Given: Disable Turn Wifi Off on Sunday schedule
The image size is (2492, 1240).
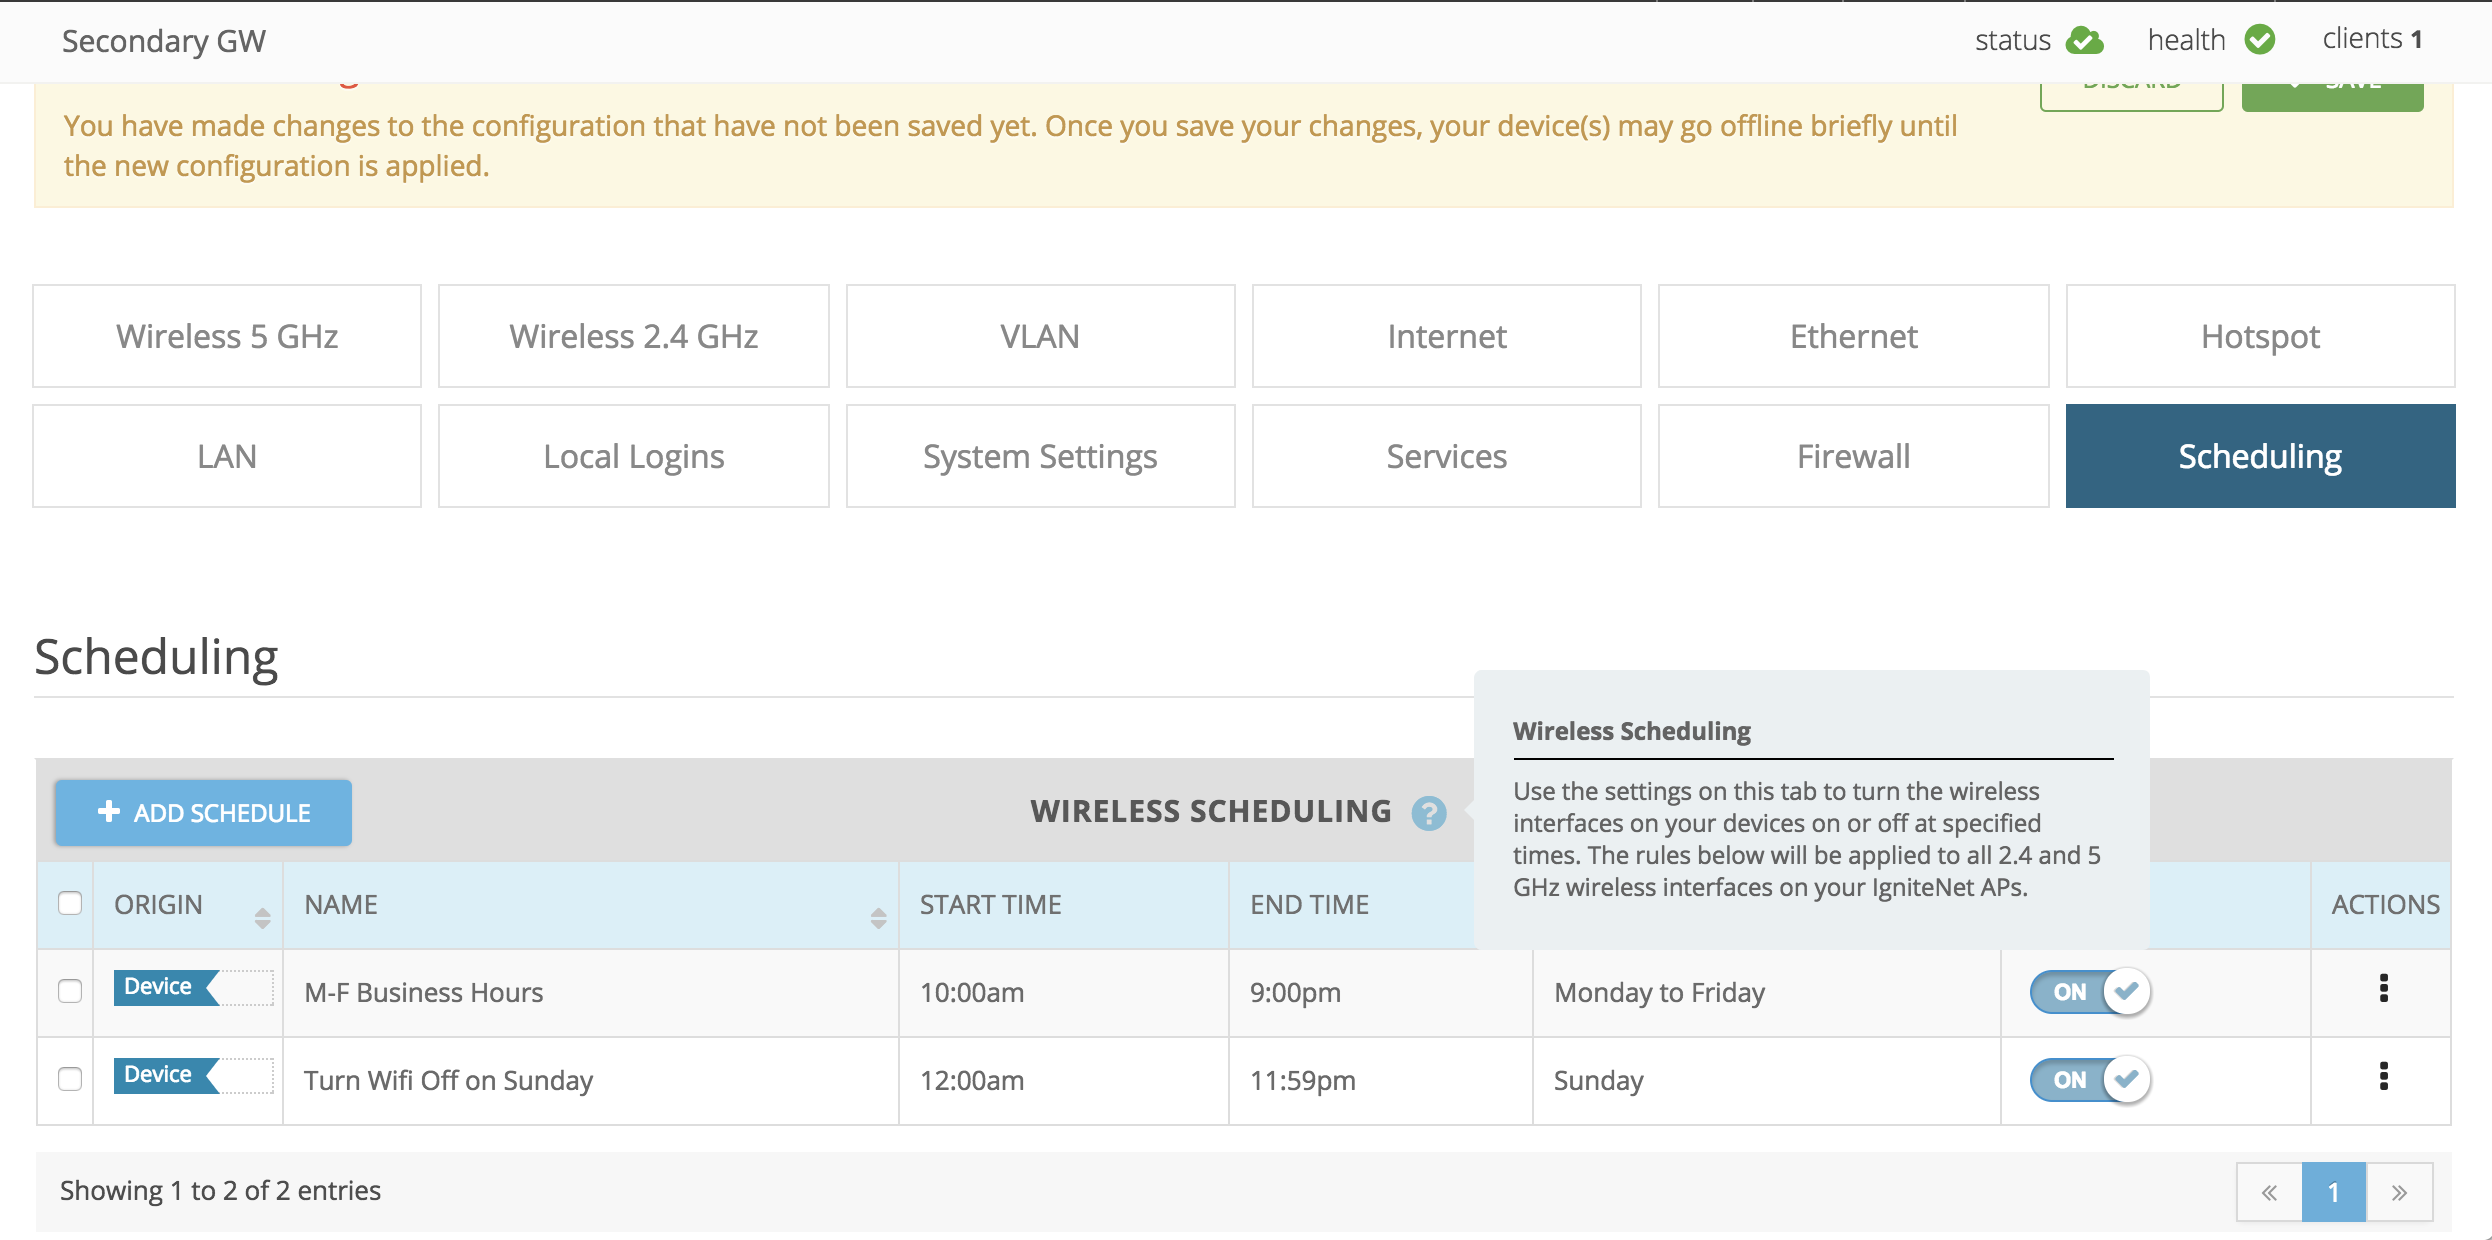Looking at the screenshot, I should pos(2089,1080).
